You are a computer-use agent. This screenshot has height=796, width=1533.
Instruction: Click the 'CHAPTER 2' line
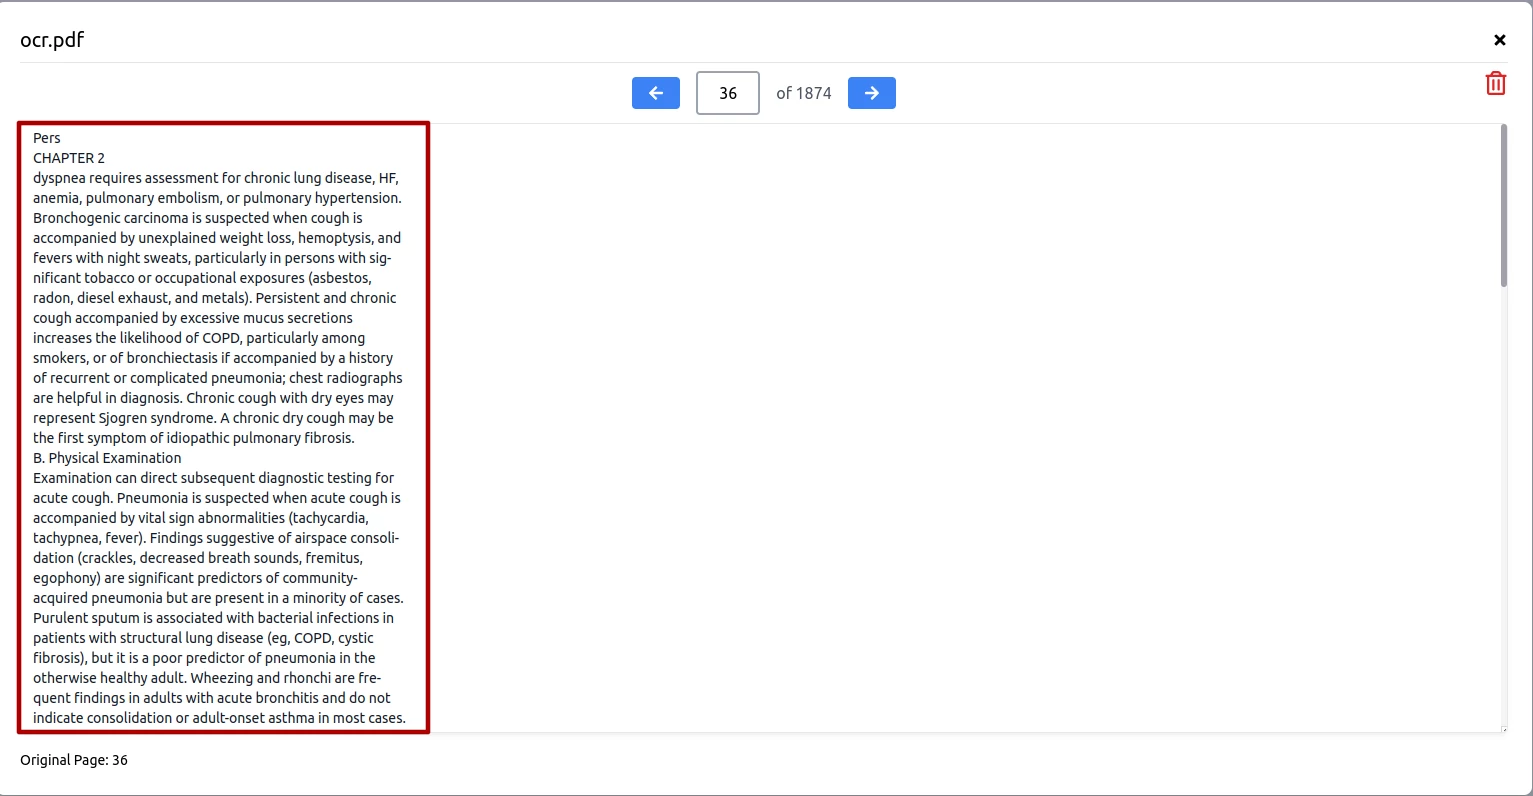point(69,158)
